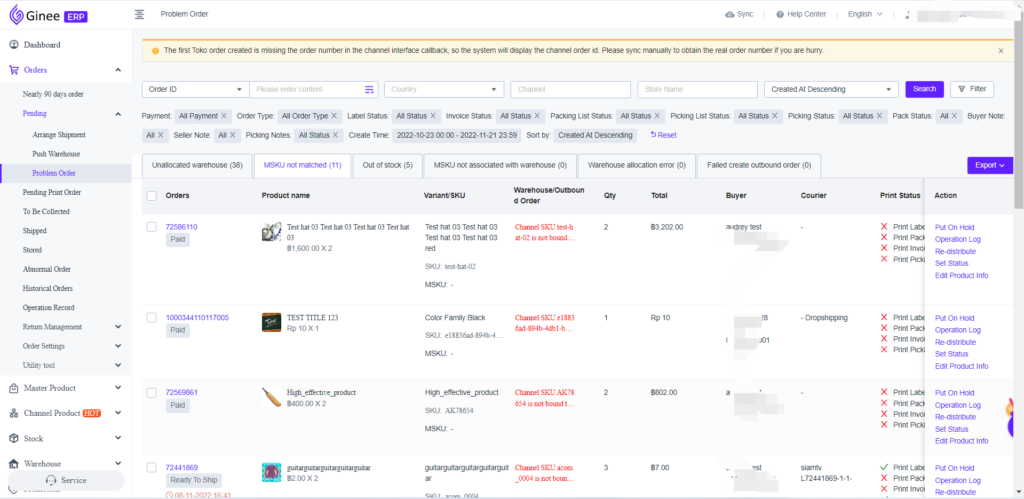Click Re-distribute for order 1000344110117005
Image resolution: width=1024 pixels, height=499 pixels.
[x=955, y=342]
